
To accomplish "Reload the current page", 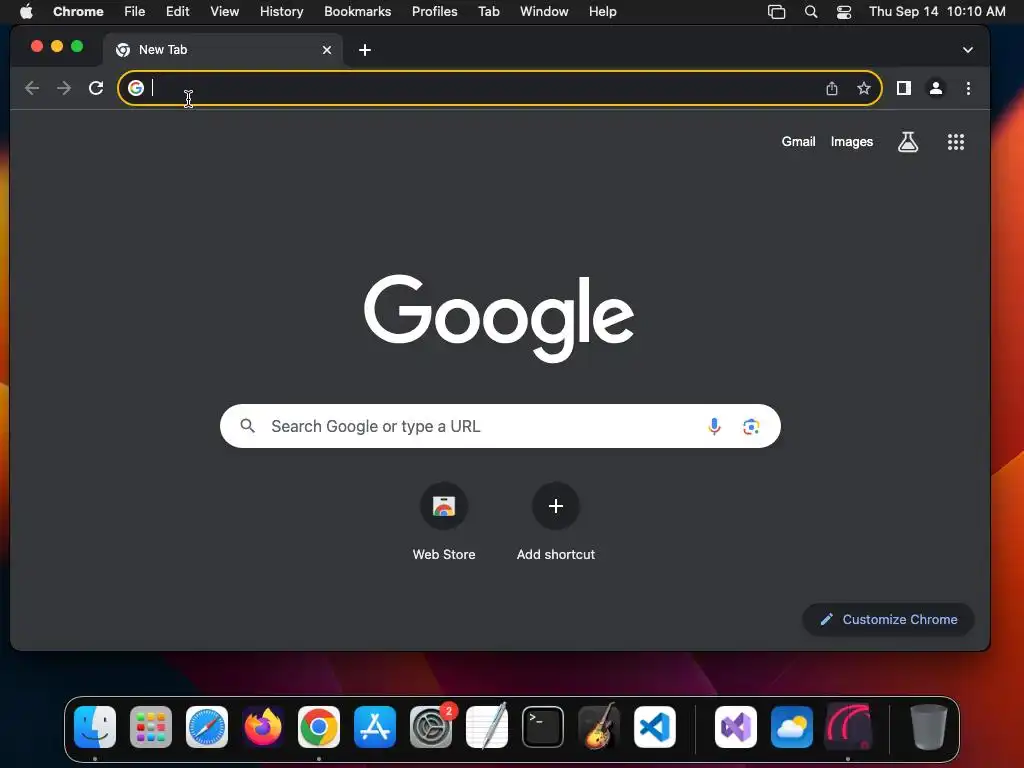I will click(x=96, y=88).
